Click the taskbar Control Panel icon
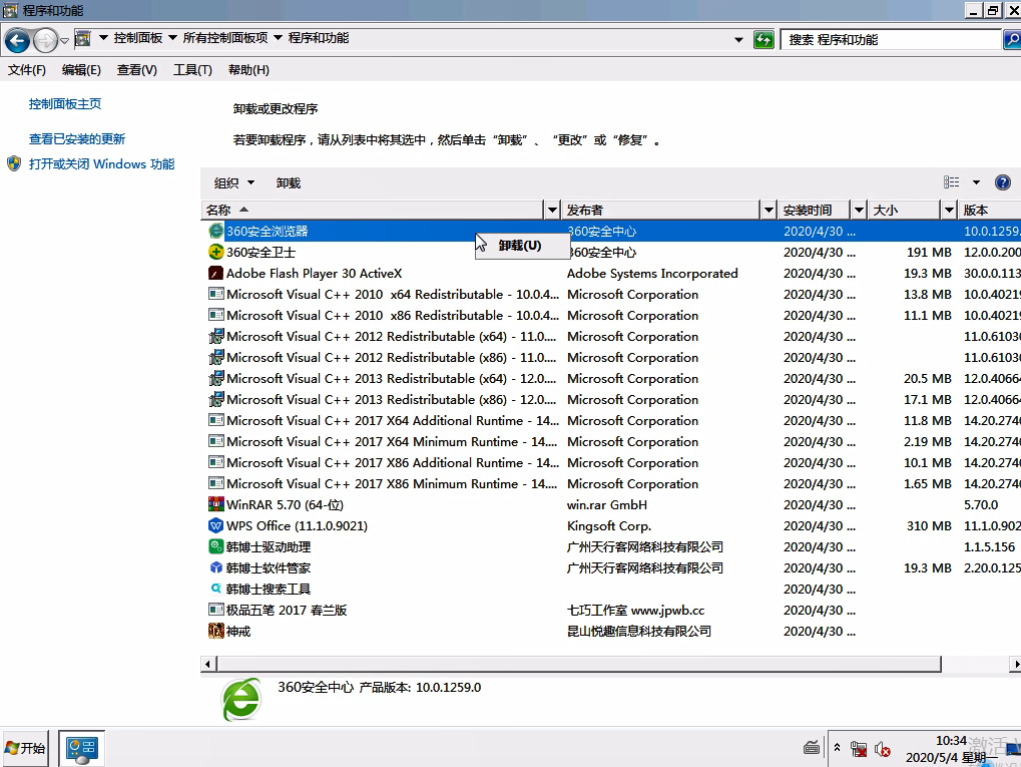Screen dimensions: 1021x767 81,749
